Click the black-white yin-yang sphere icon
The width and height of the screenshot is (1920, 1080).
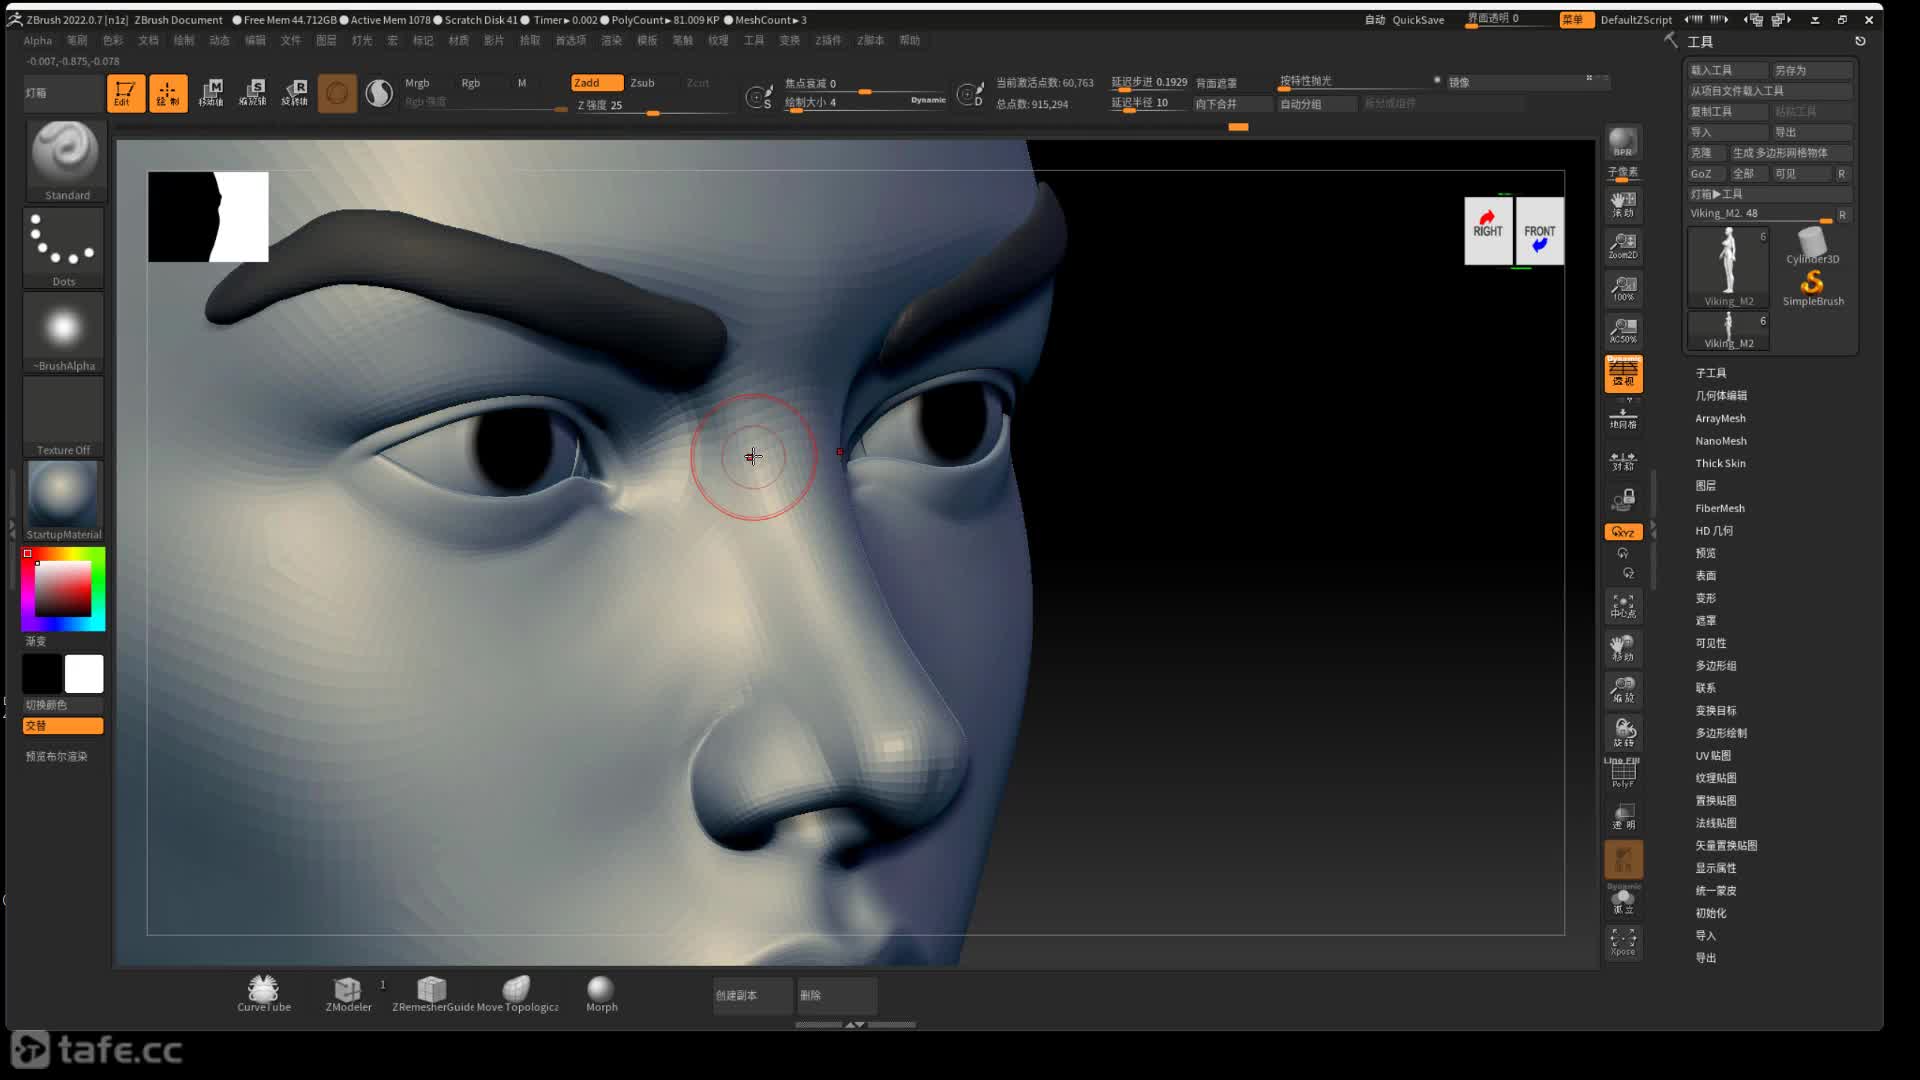click(379, 93)
